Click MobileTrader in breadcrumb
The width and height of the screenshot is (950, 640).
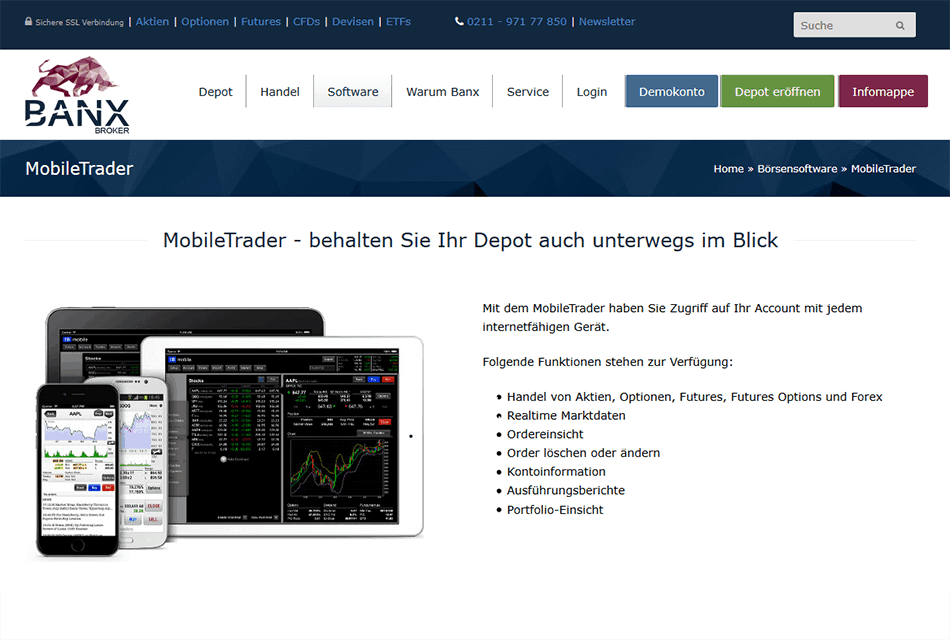pyautogui.click(x=883, y=168)
